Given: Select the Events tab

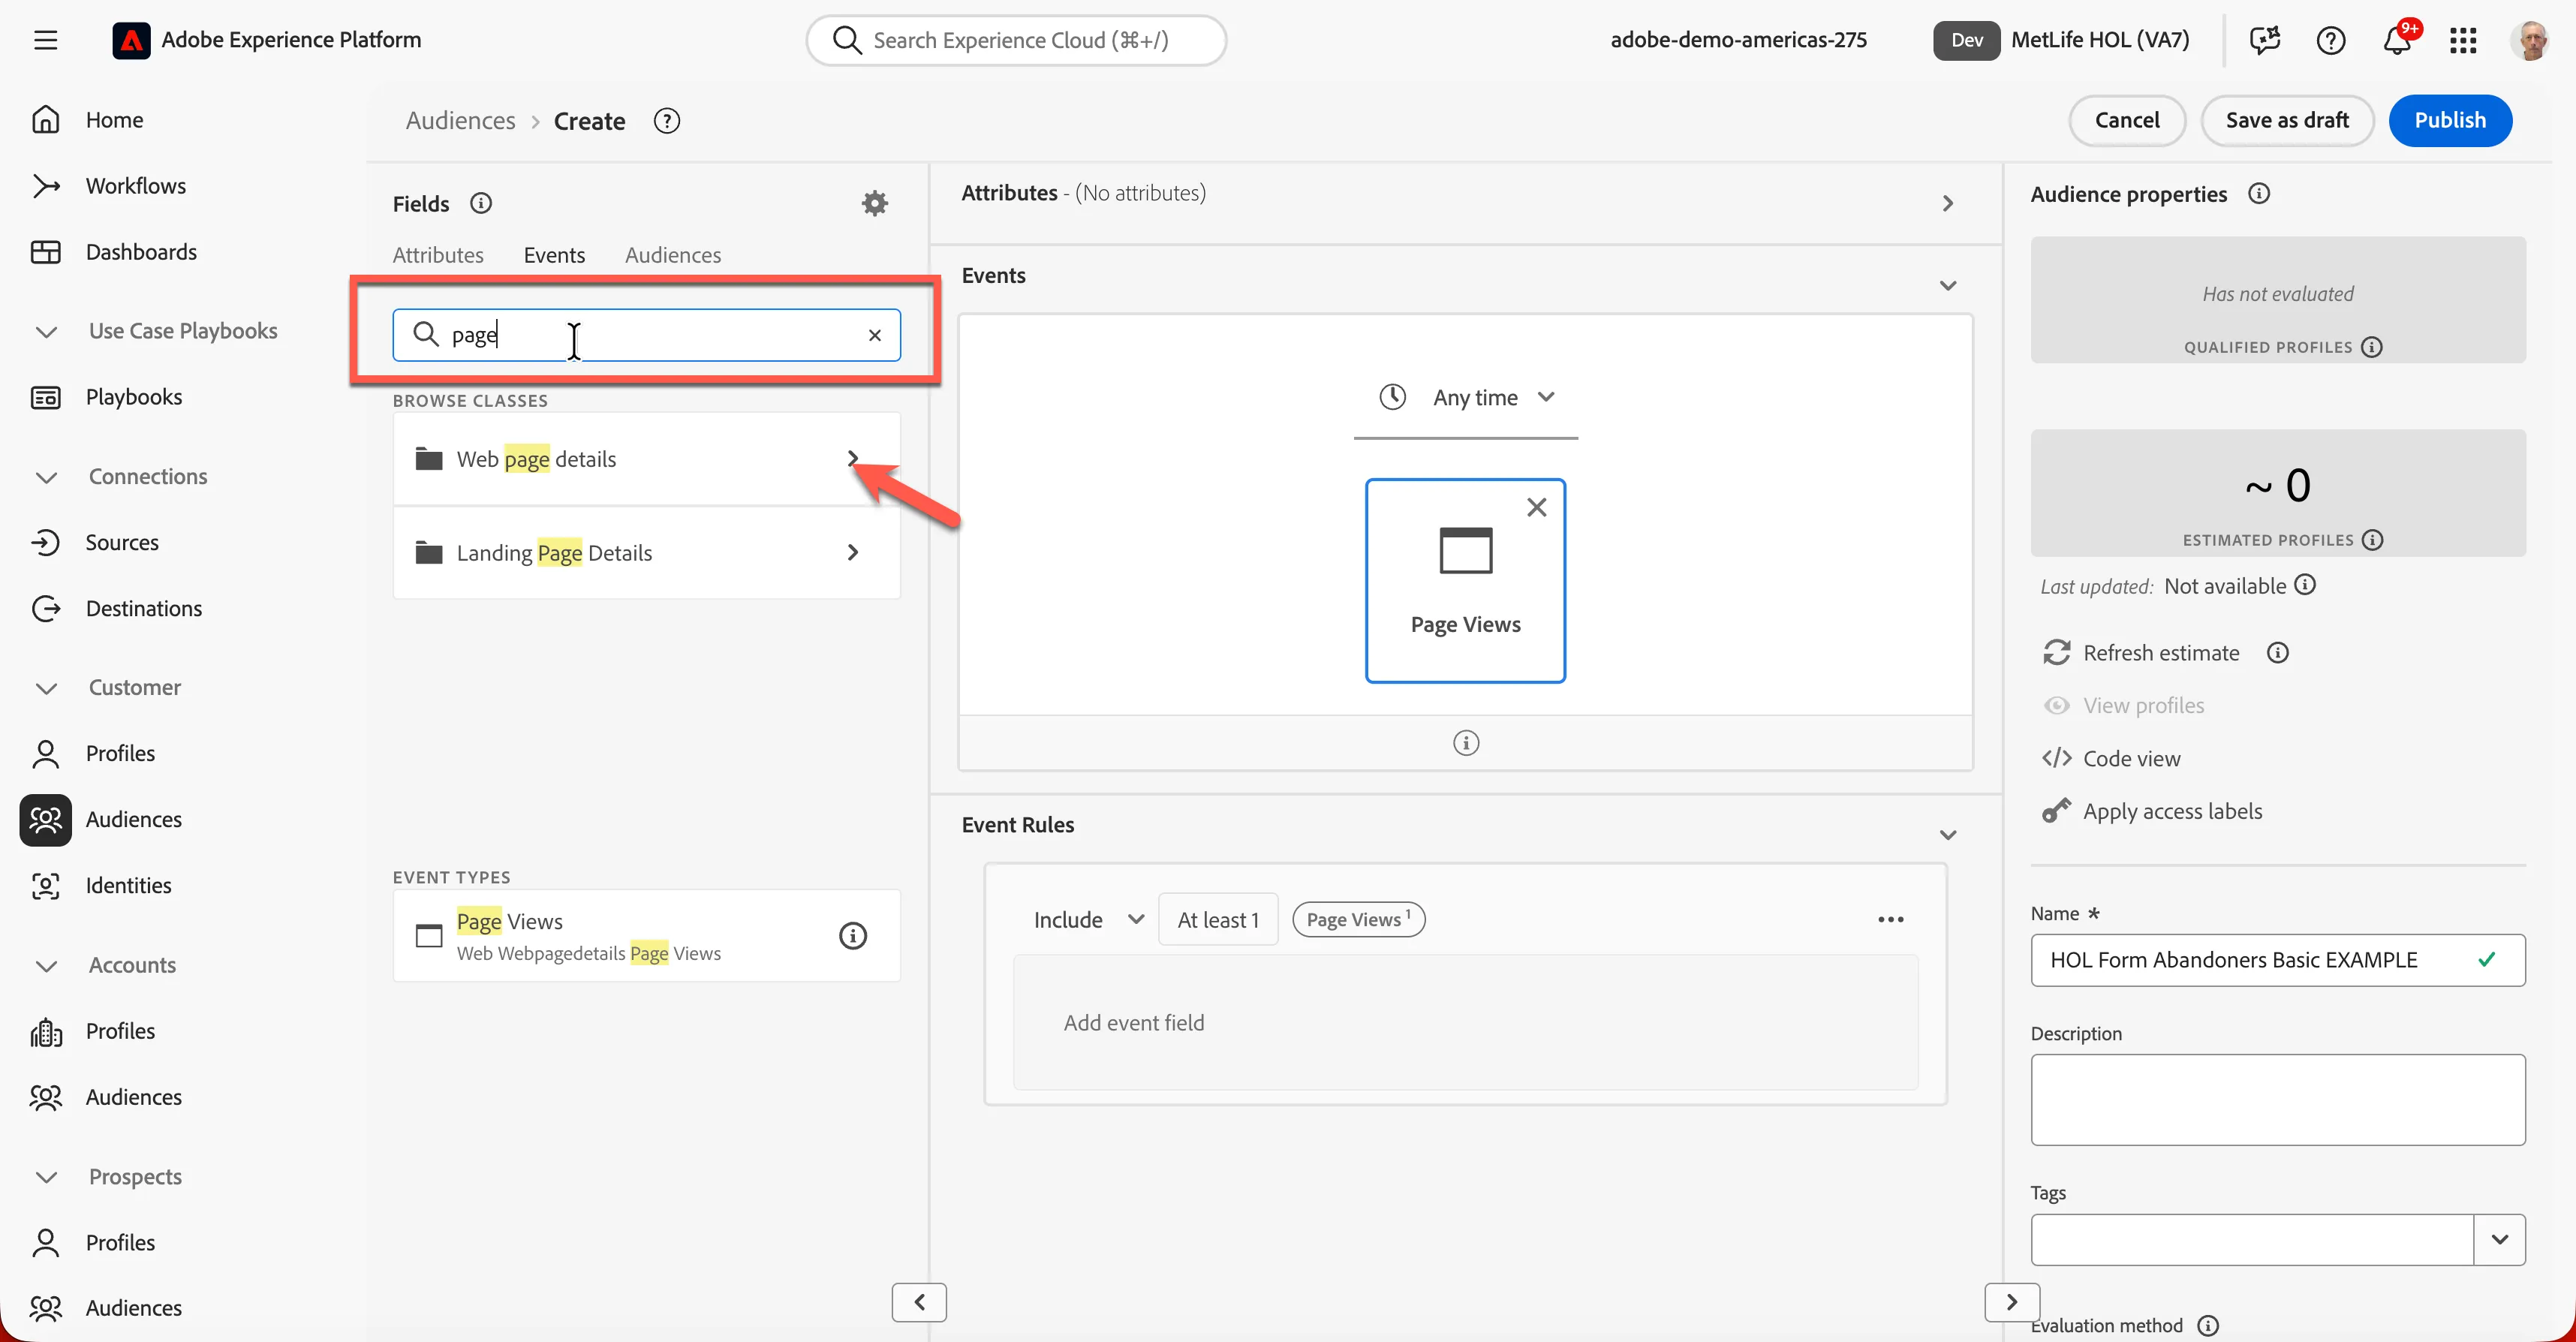Looking at the screenshot, I should (554, 255).
